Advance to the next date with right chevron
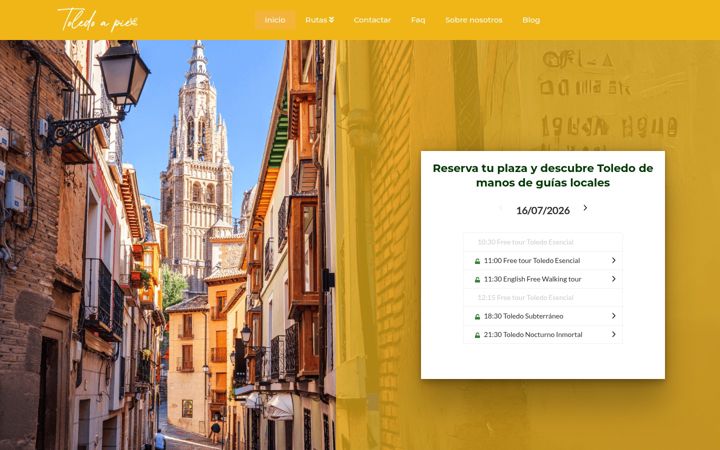 (585, 208)
